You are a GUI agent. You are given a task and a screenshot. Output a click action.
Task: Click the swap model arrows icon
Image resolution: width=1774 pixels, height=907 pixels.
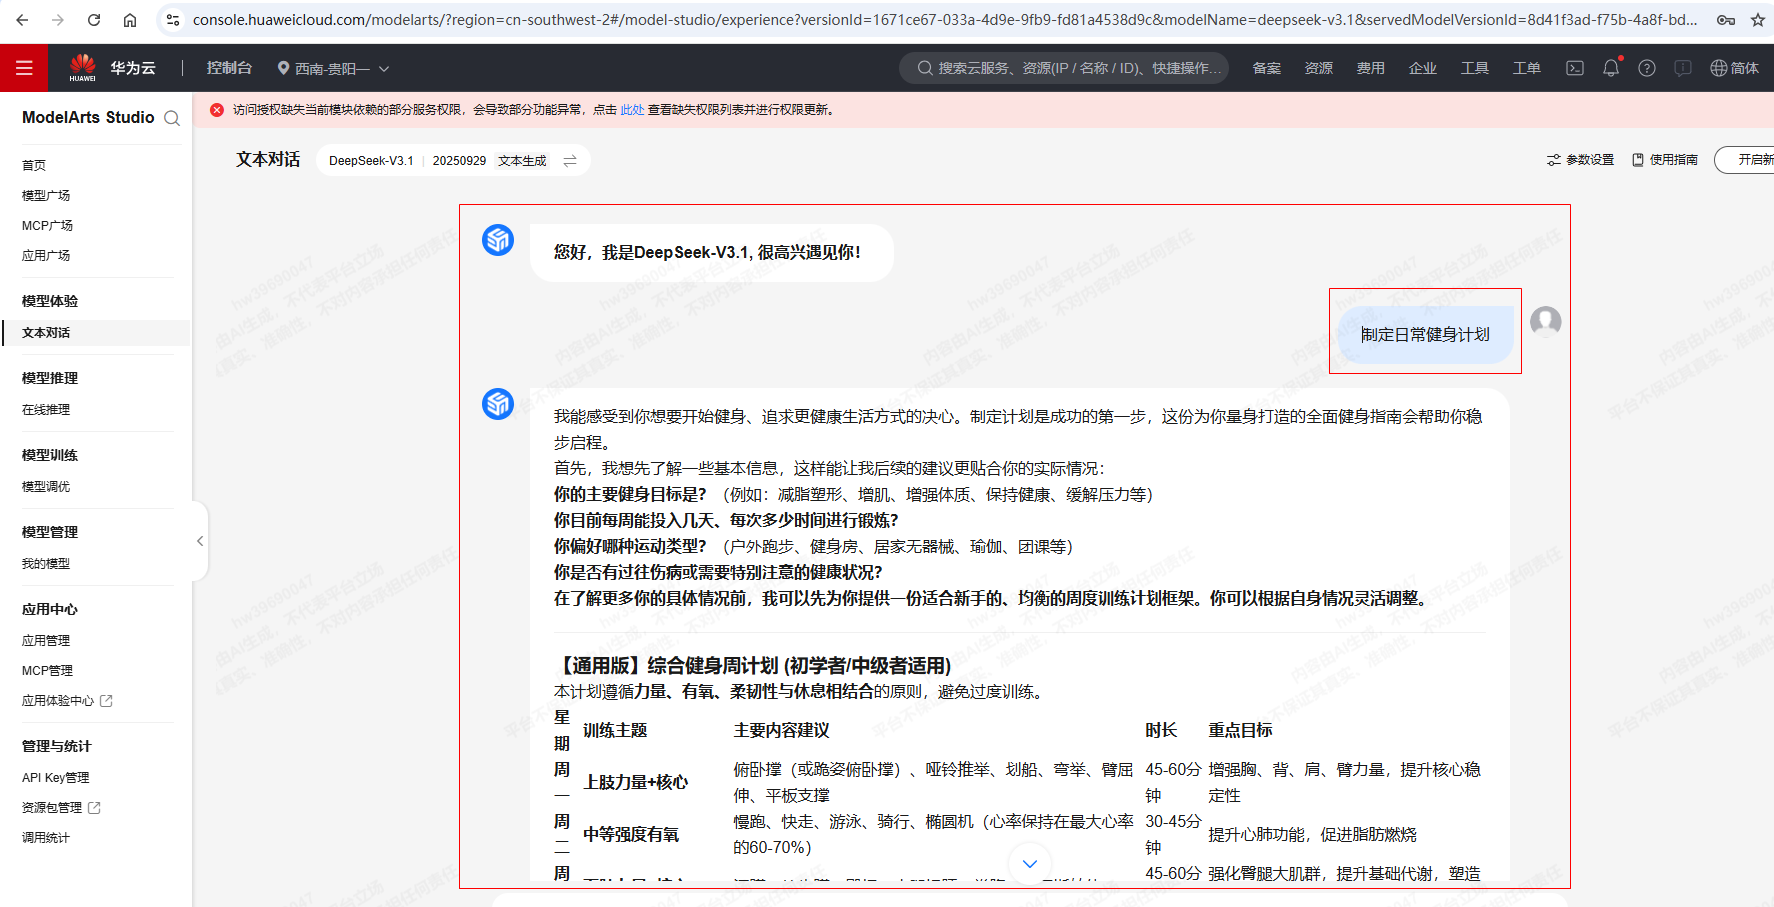pyautogui.click(x=570, y=161)
